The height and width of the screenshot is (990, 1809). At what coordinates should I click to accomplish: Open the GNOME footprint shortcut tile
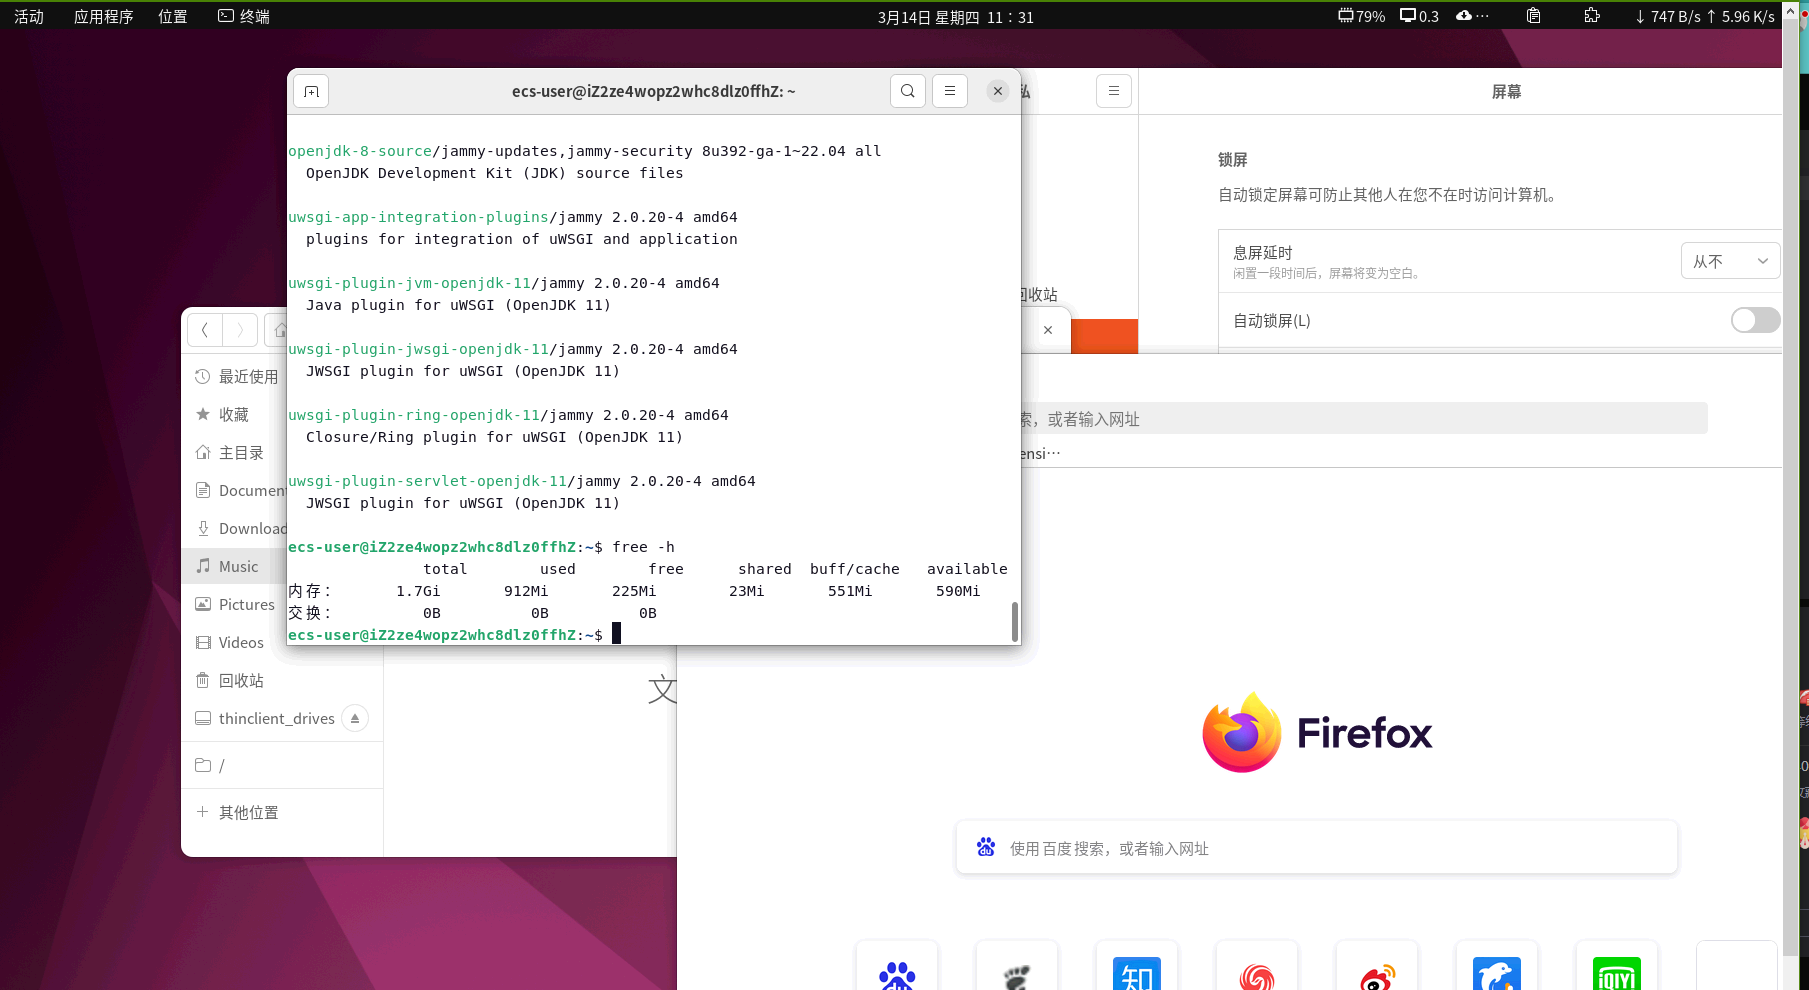[x=1017, y=966]
